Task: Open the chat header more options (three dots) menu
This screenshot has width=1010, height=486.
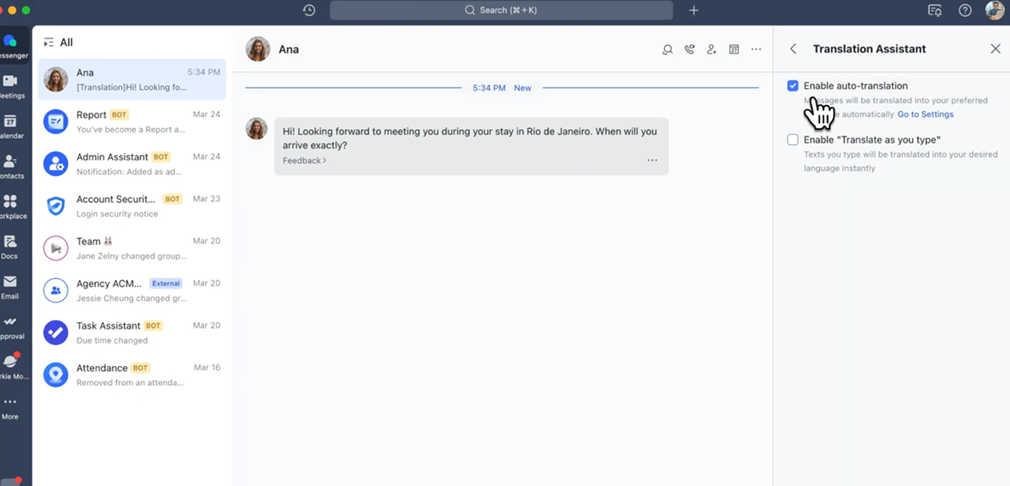Action: click(756, 49)
